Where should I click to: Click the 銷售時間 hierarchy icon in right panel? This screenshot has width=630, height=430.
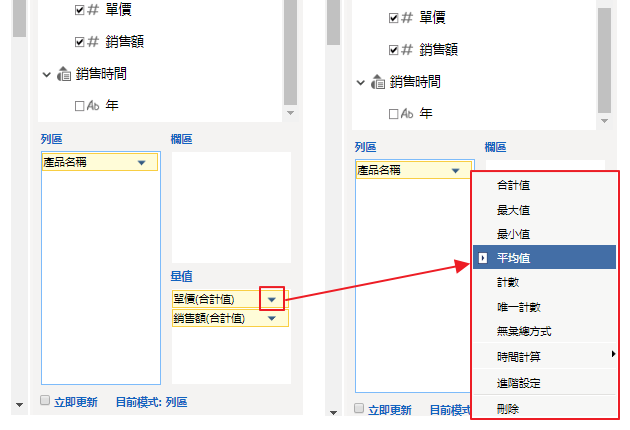point(379,82)
